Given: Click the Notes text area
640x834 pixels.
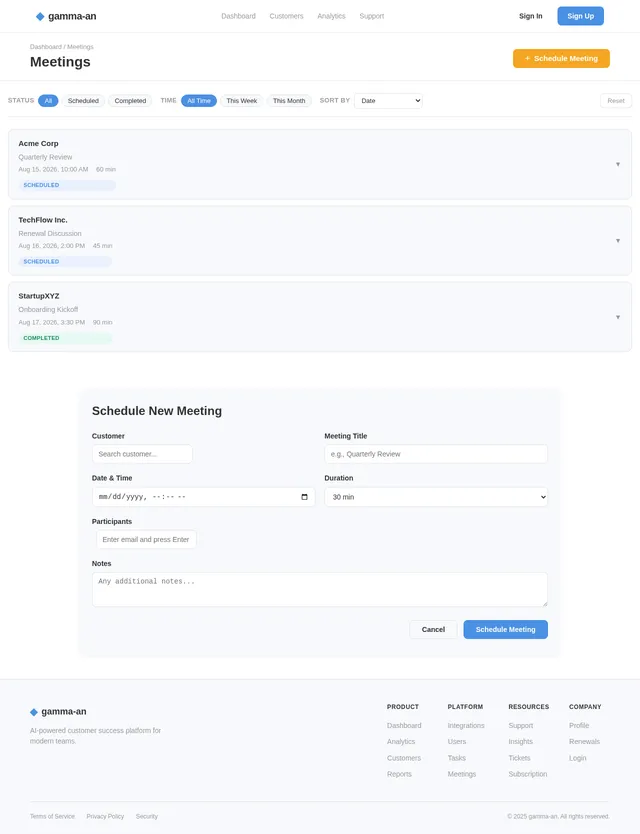Looking at the screenshot, I should pyautogui.click(x=320, y=589).
